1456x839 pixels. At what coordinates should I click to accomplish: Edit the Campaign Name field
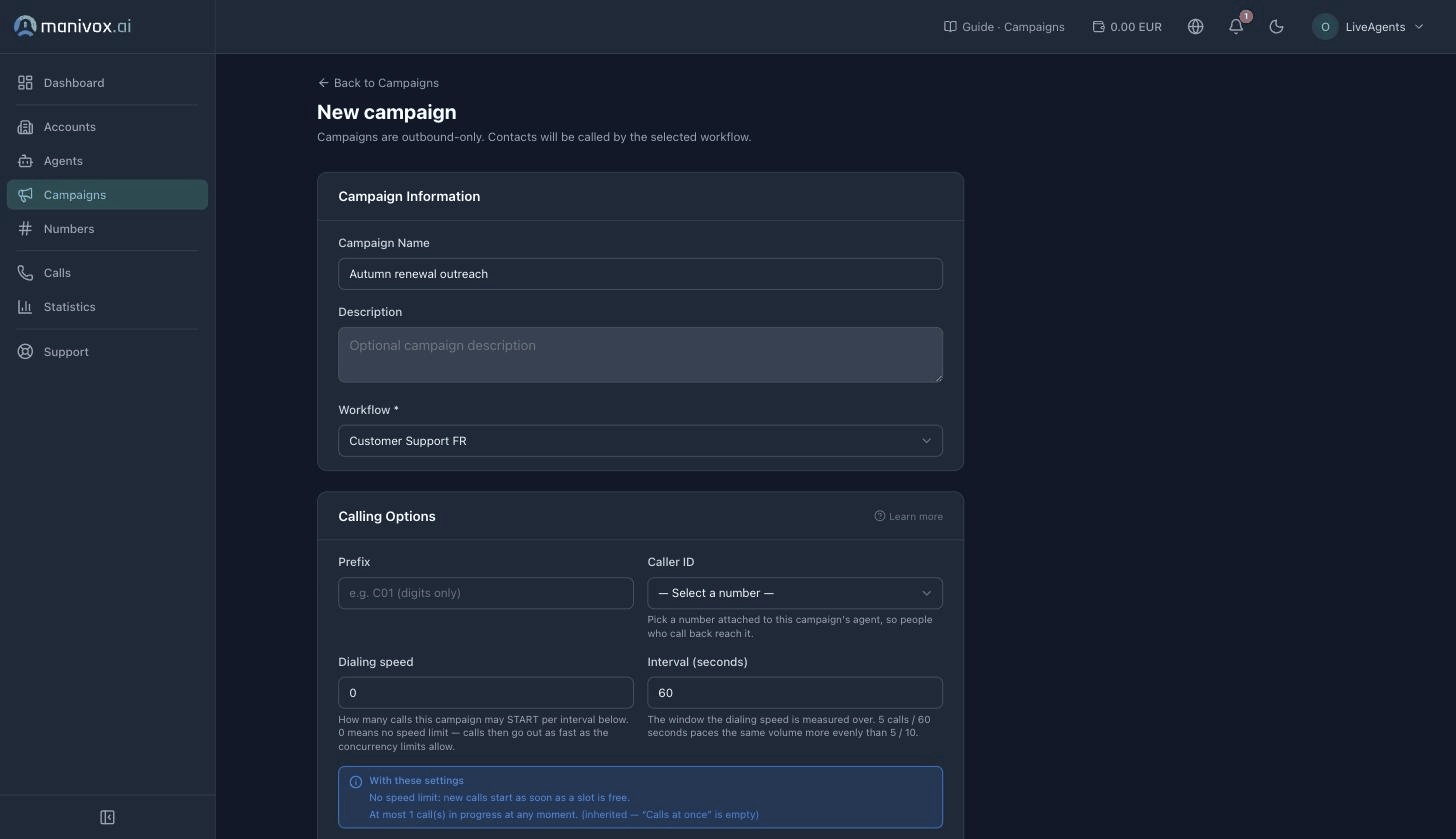[x=640, y=274]
